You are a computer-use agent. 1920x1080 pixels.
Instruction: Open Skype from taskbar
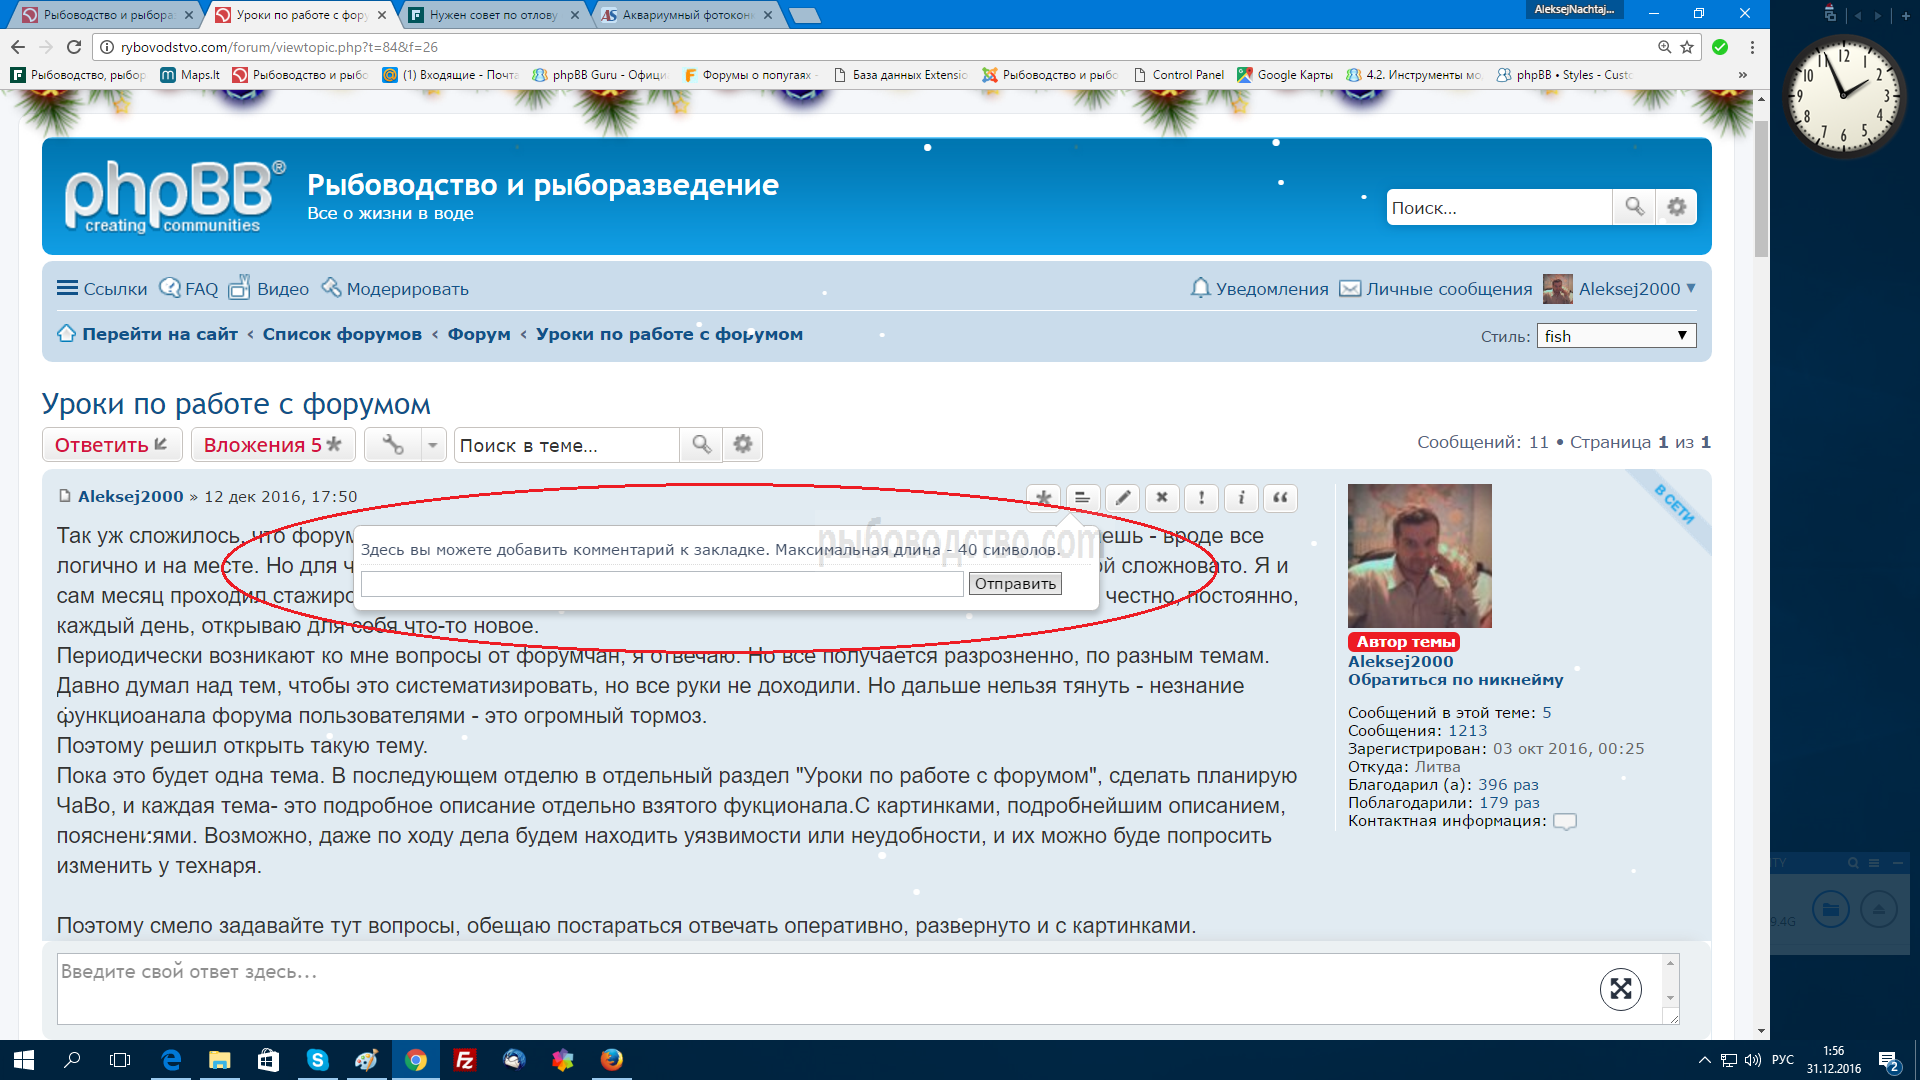click(317, 1060)
